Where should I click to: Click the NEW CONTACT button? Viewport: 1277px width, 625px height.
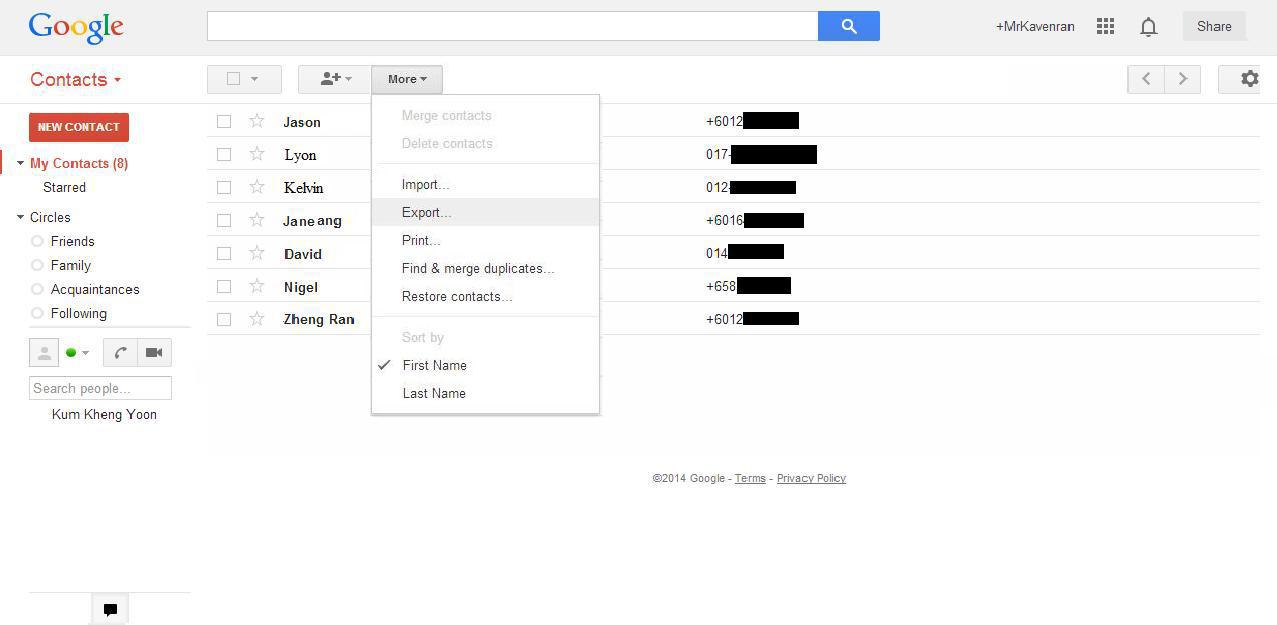(x=79, y=127)
